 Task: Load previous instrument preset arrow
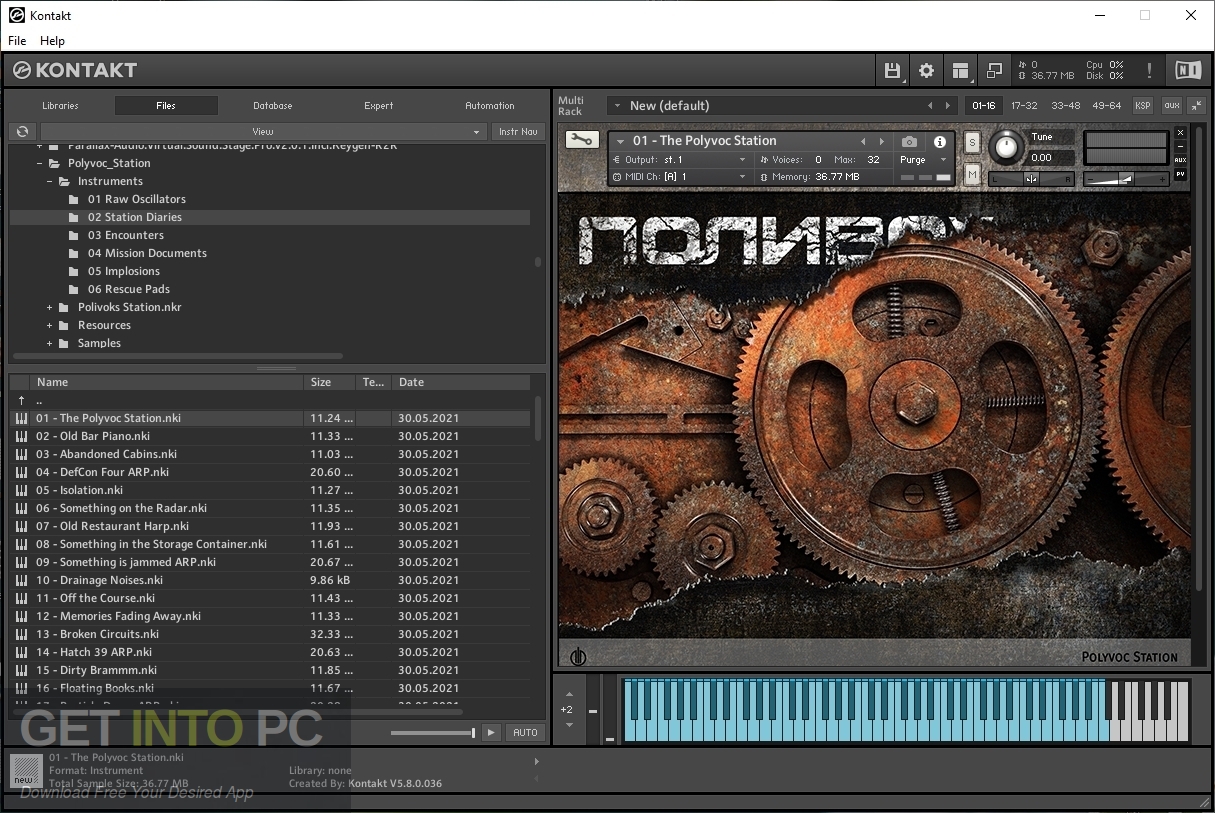coord(864,142)
